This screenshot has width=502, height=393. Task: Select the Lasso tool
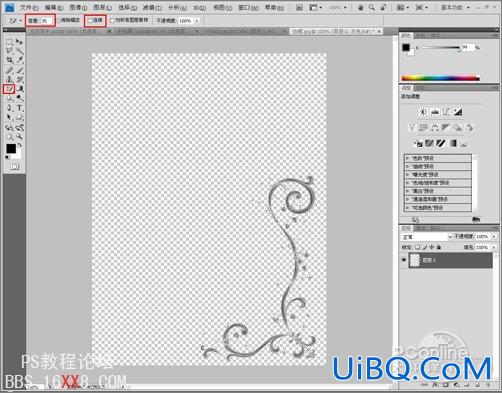click(x=9, y=51)
